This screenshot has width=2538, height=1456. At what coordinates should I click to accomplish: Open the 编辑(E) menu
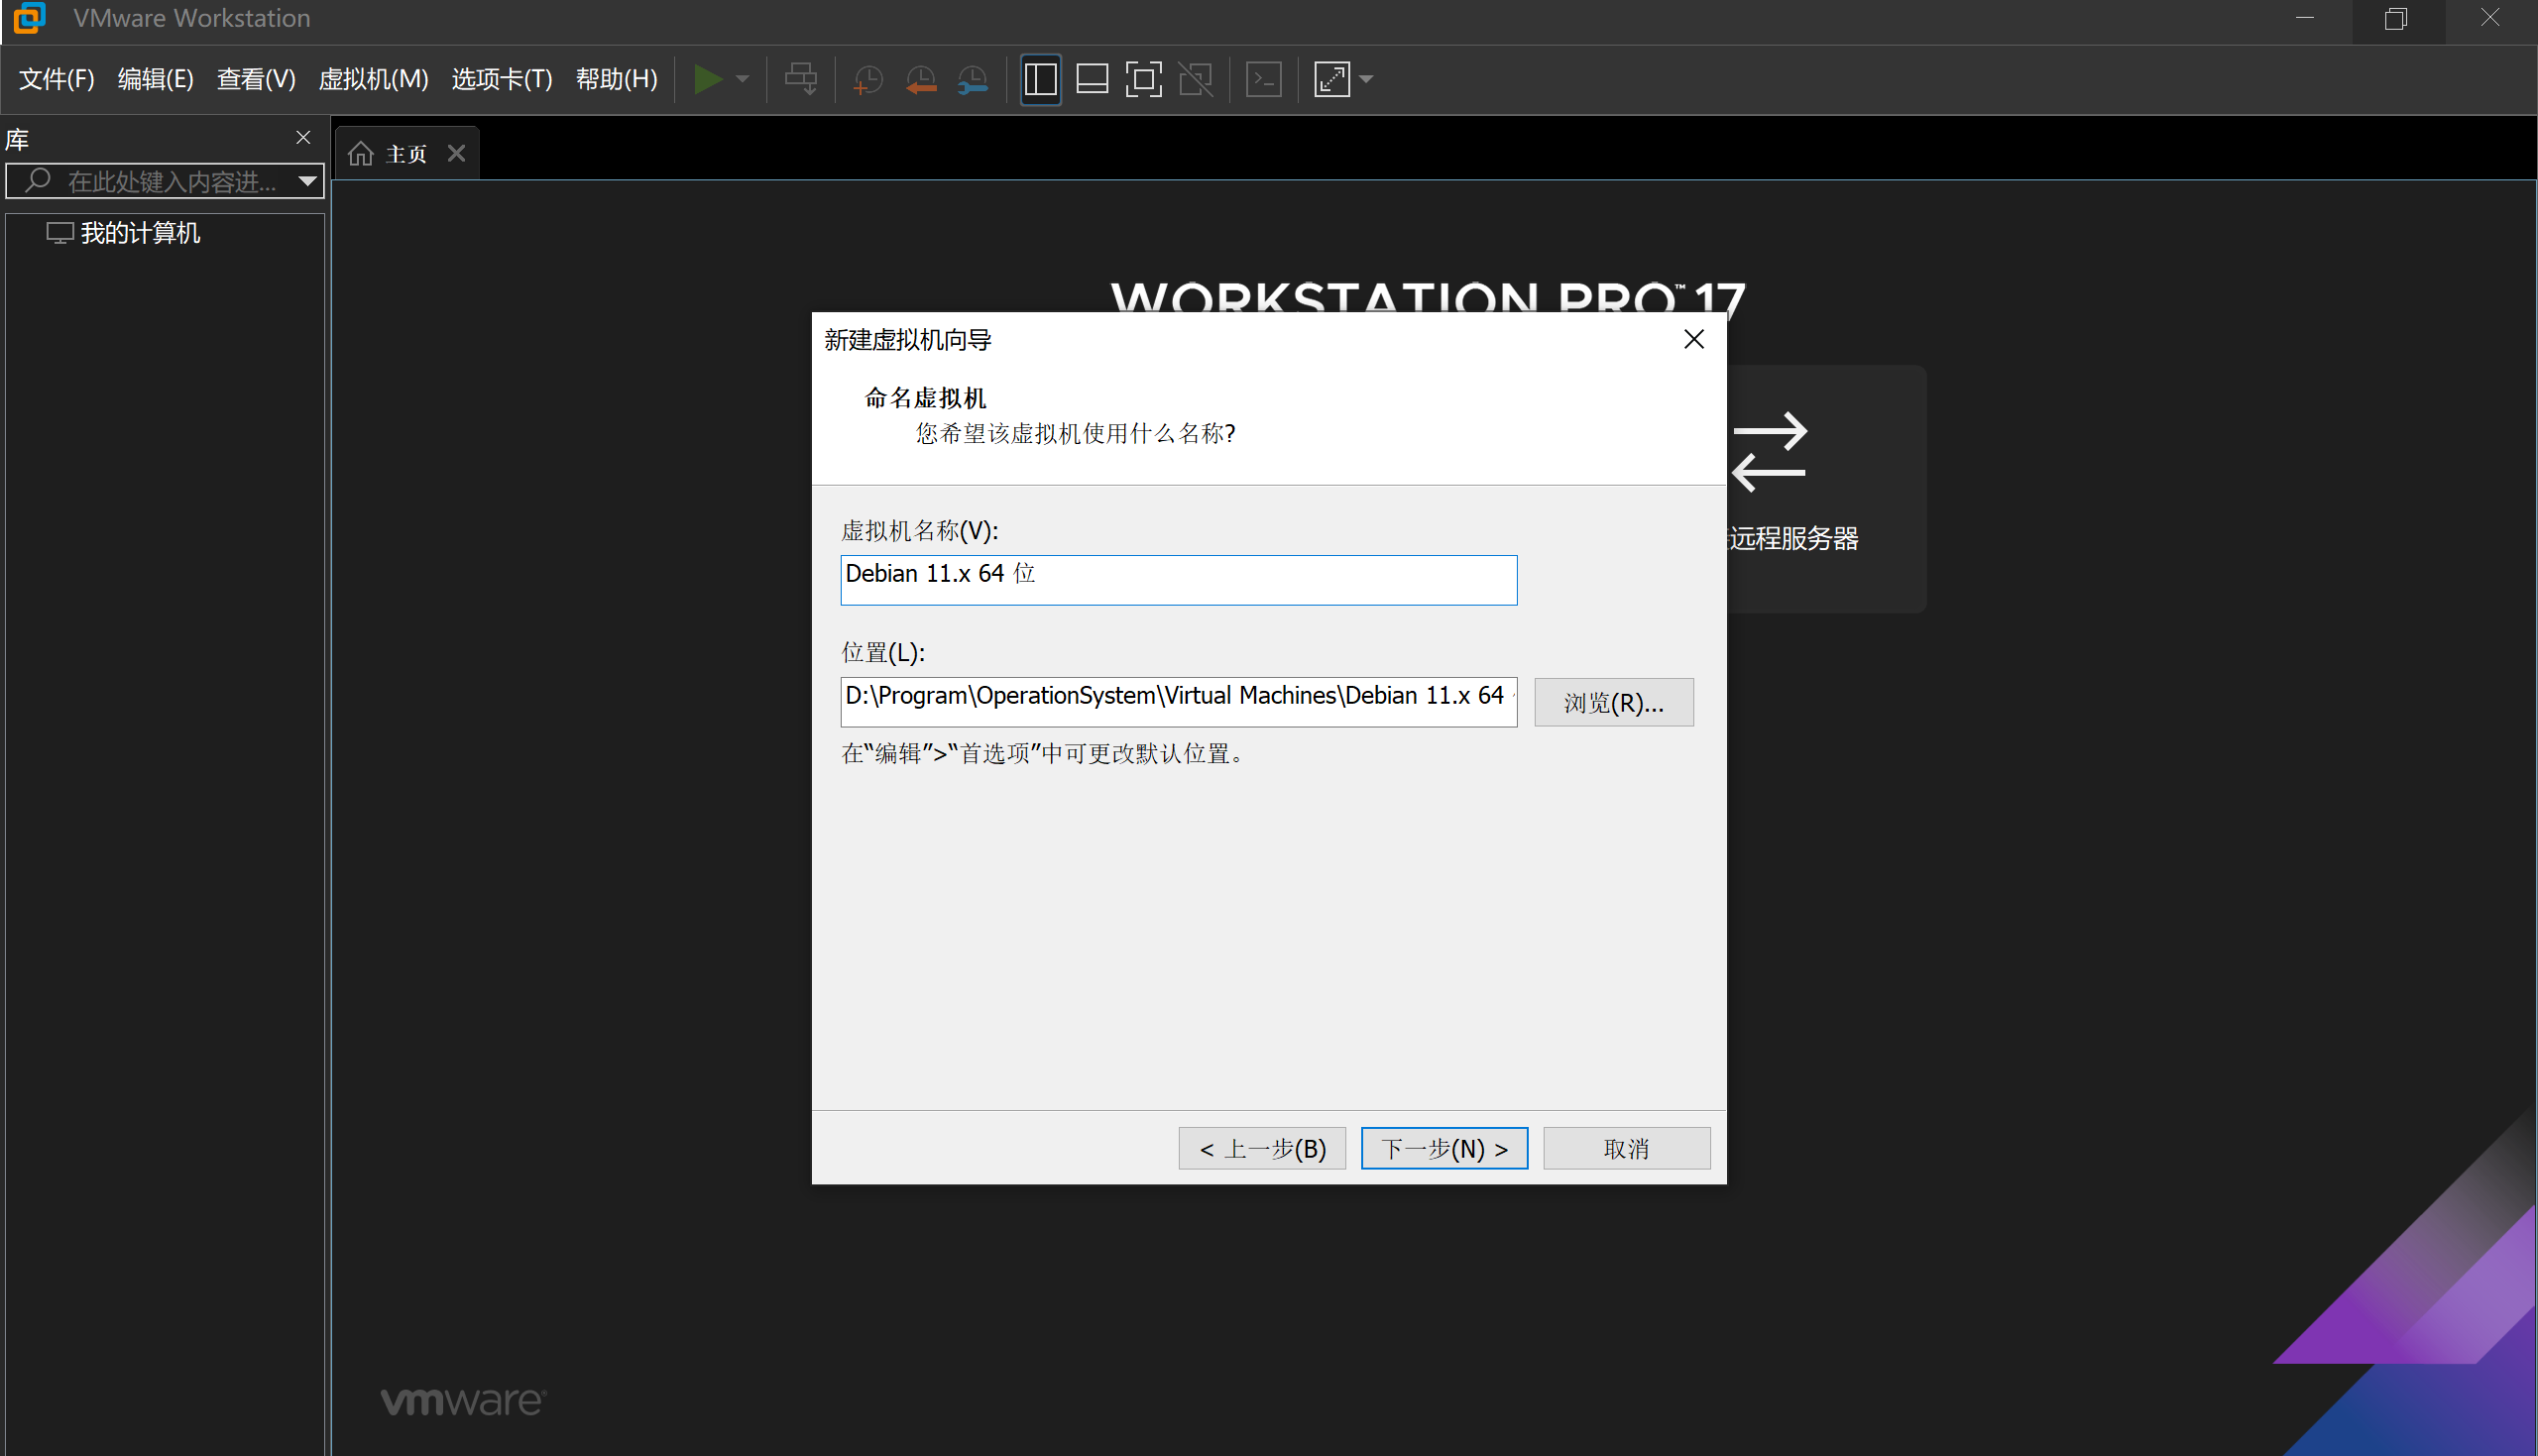[x=155, y=79]
